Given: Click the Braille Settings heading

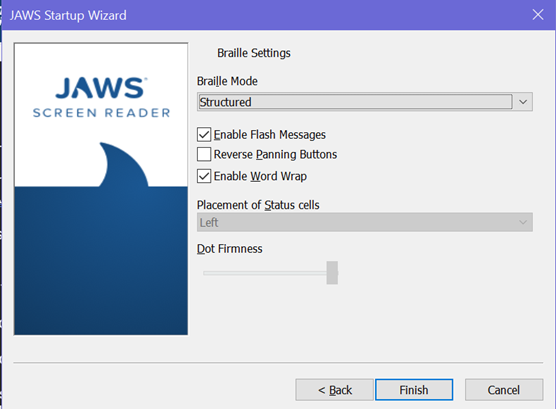Looking at the screenshot, I should [254, 53].
